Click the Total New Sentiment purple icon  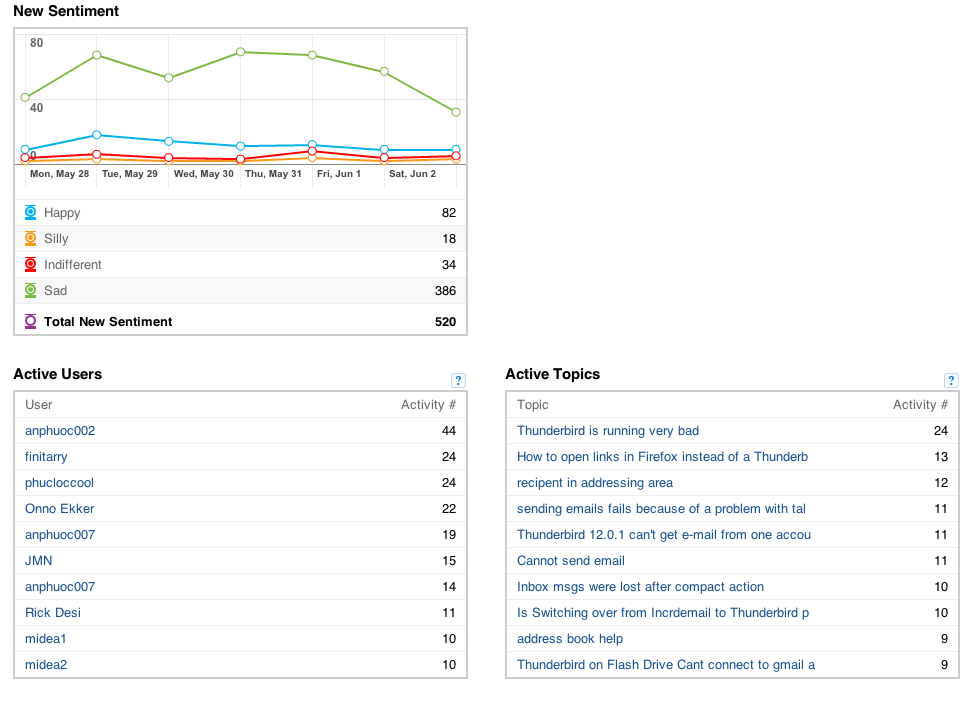[30, 321]
